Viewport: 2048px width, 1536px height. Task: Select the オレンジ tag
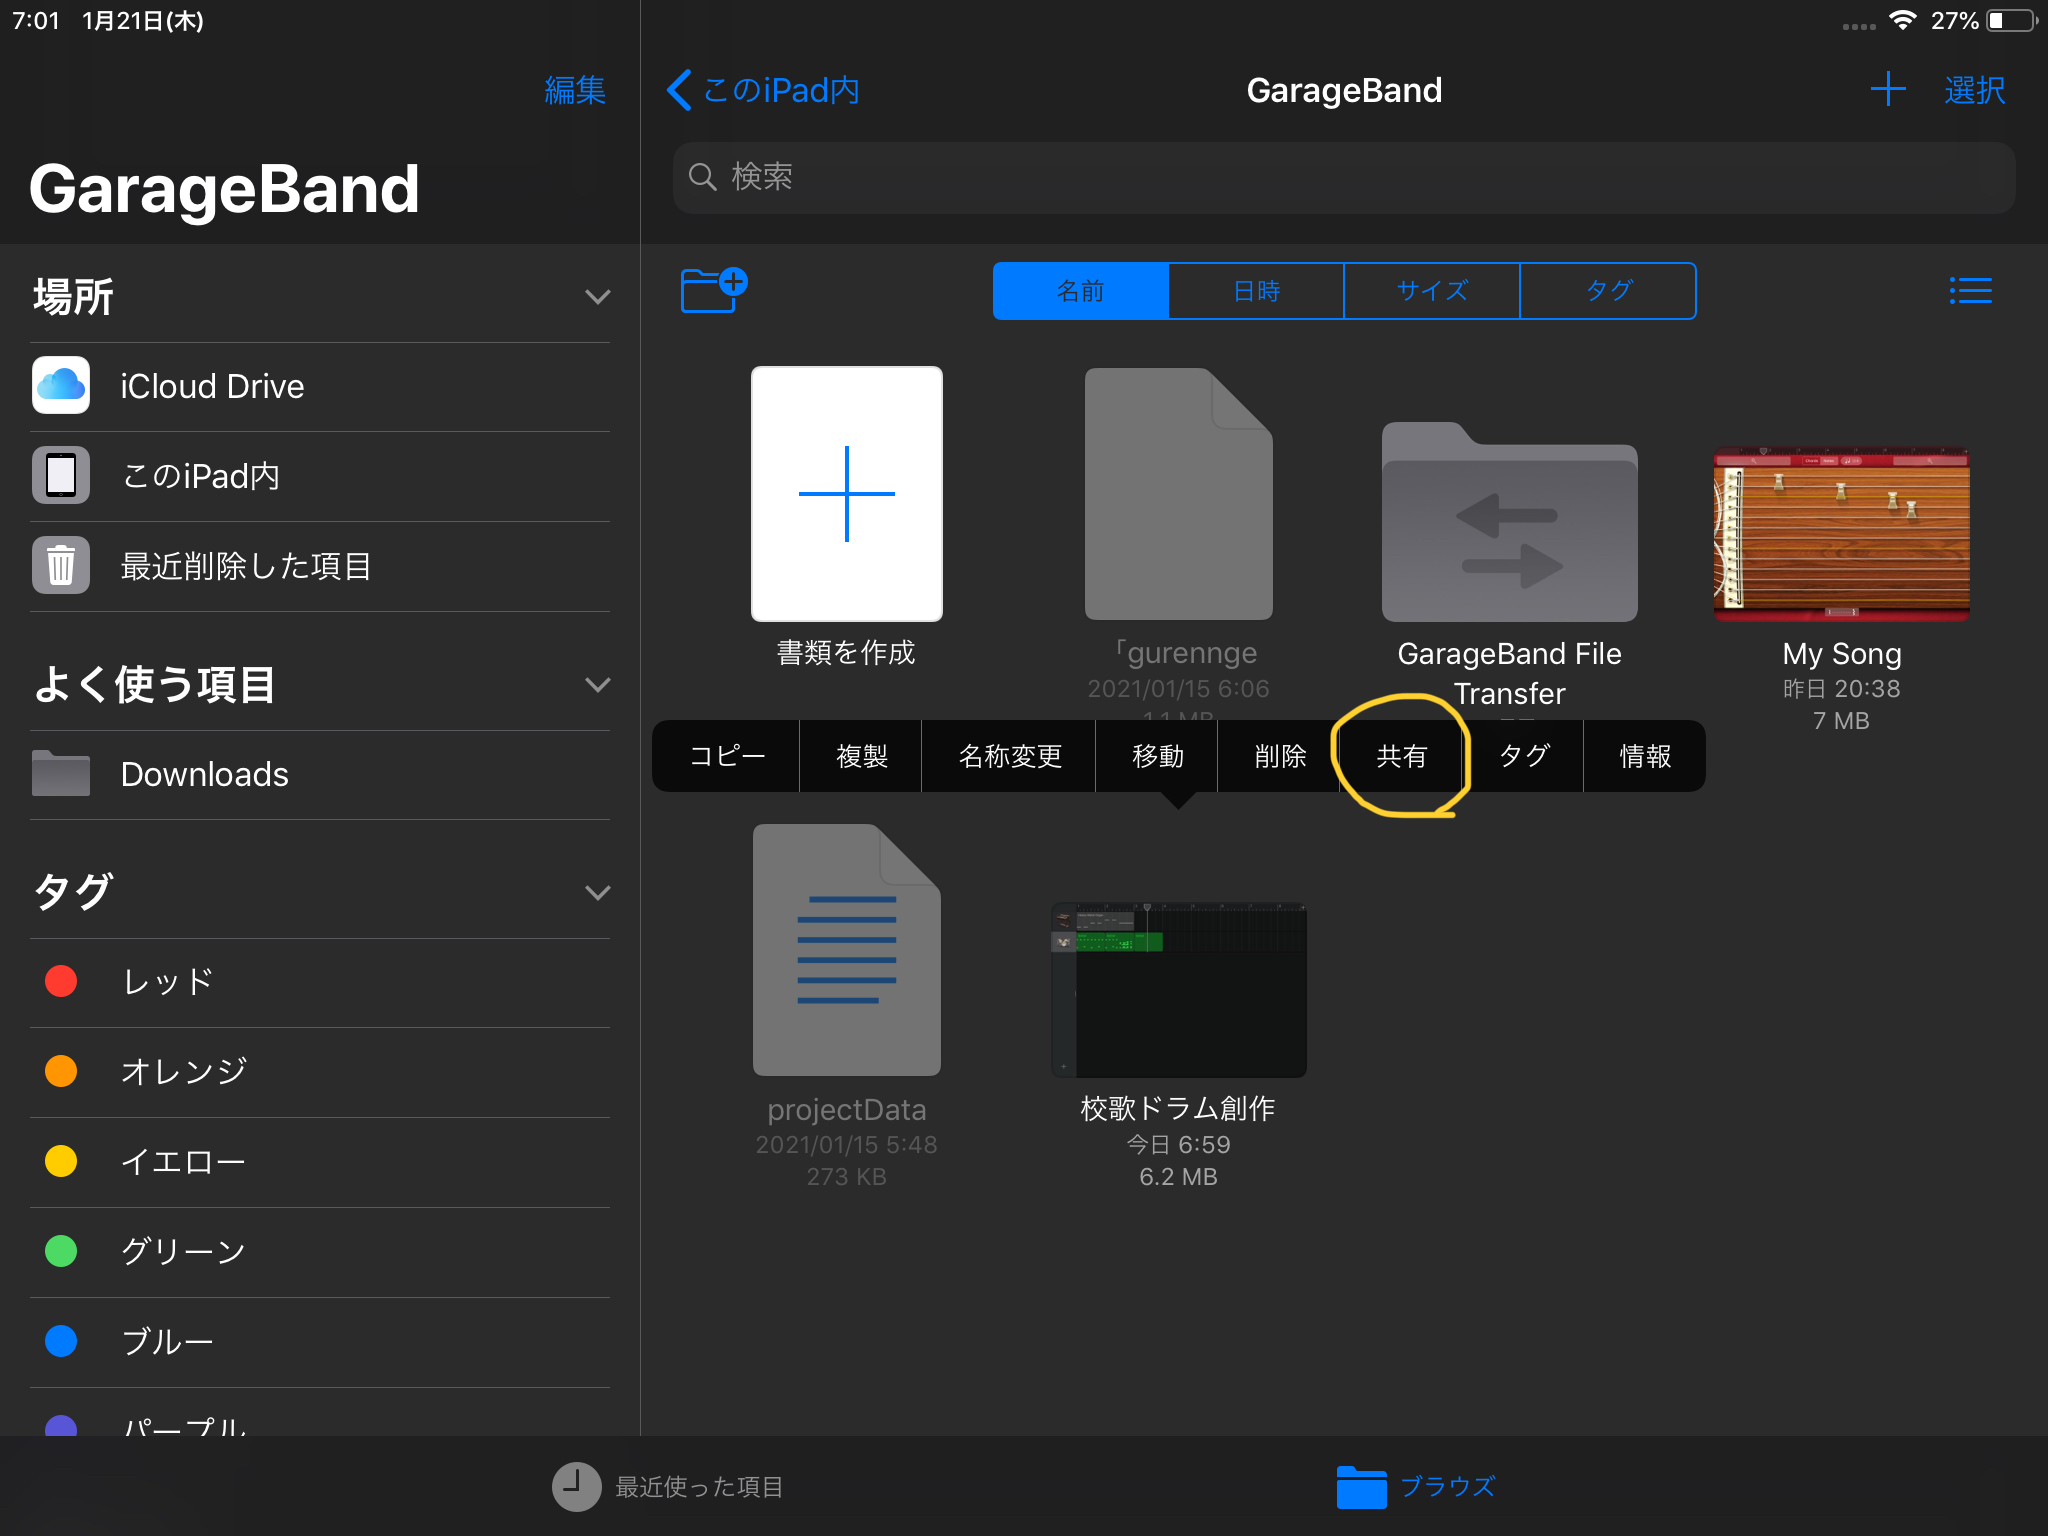tap(320, 1072)
